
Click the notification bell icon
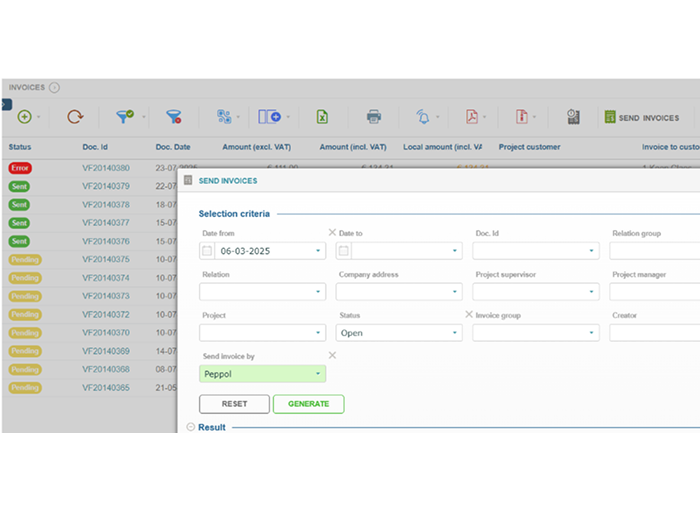pyautogui.click(x=423, y=117)
